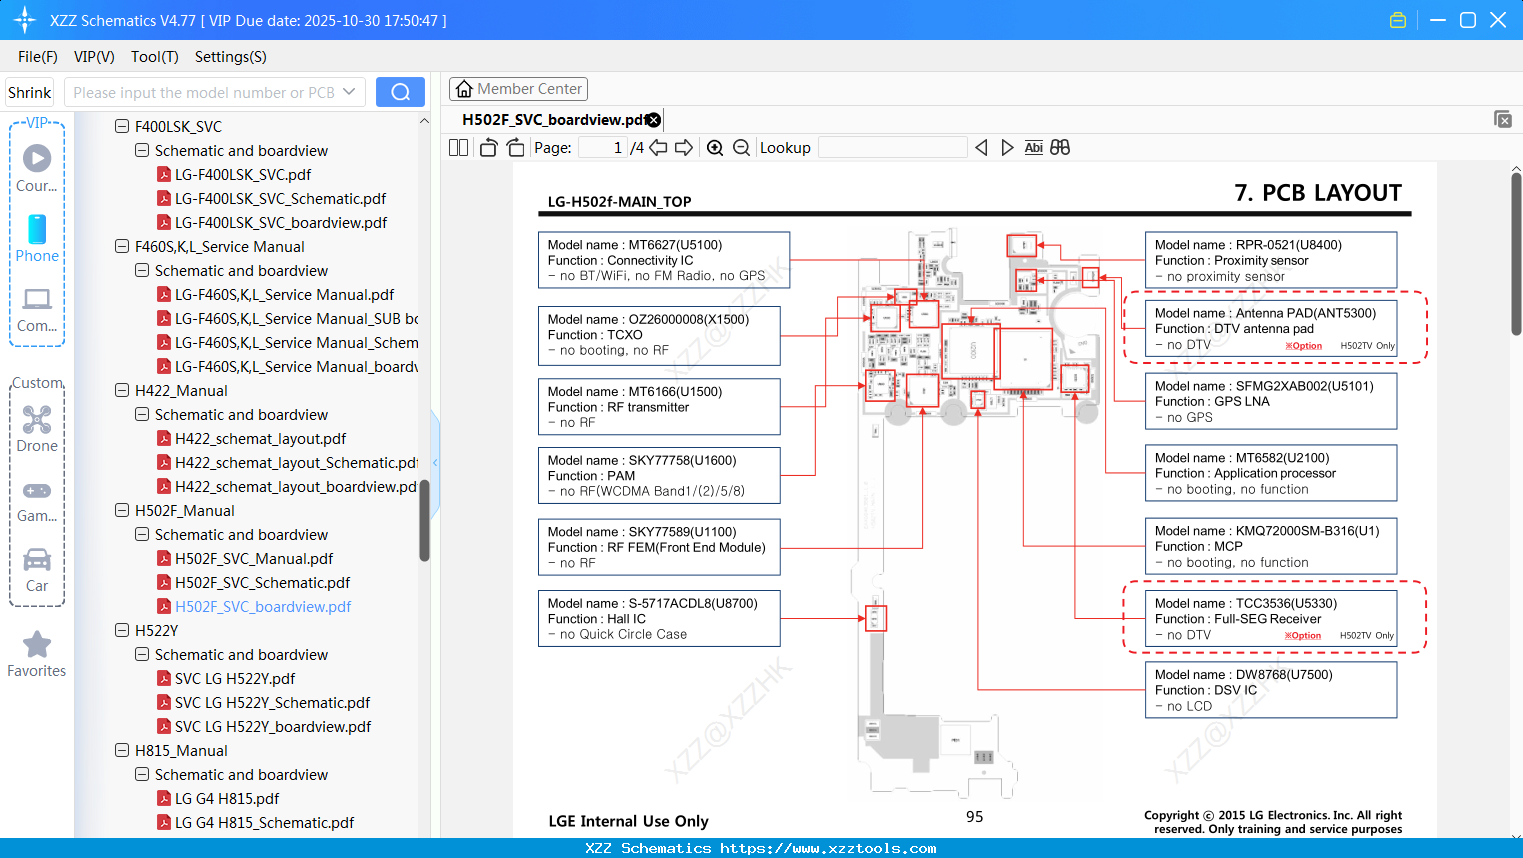Image resolution: width=1523 pixels, height=858 pixels.
Task: Click the zoom out magnifier icon
Action: pos(741,148)
